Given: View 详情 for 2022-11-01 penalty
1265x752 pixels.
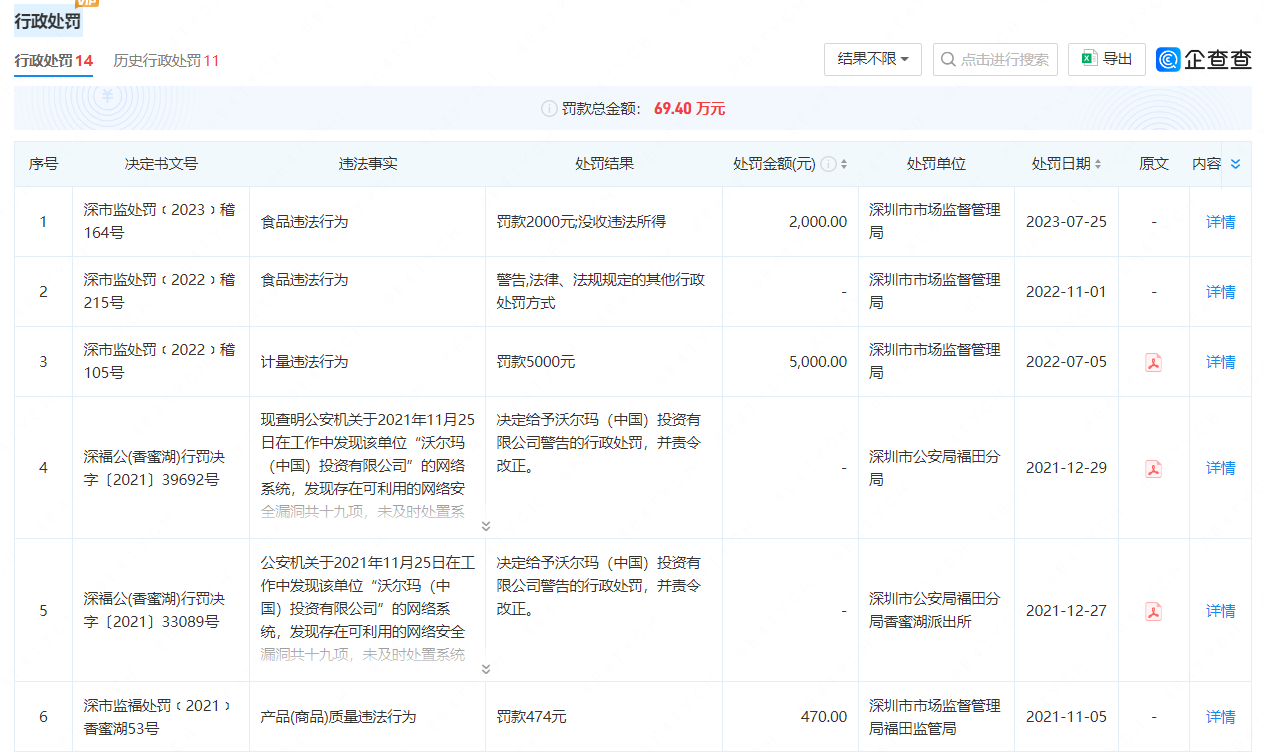Looking at the screenshot, I should [x=1220, y=292].
